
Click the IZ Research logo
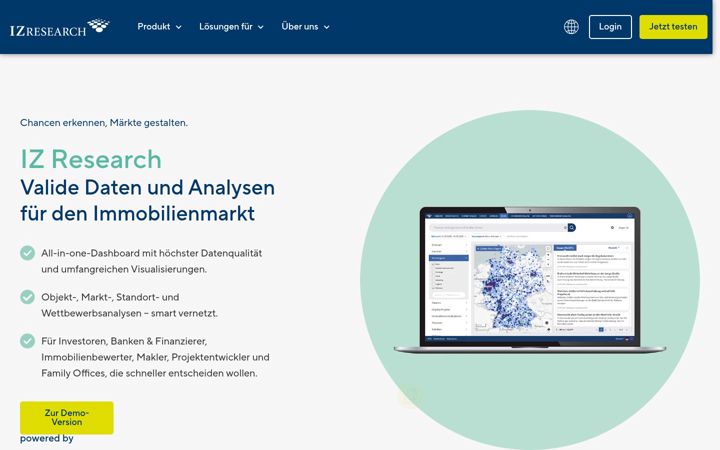pos(59,28)
